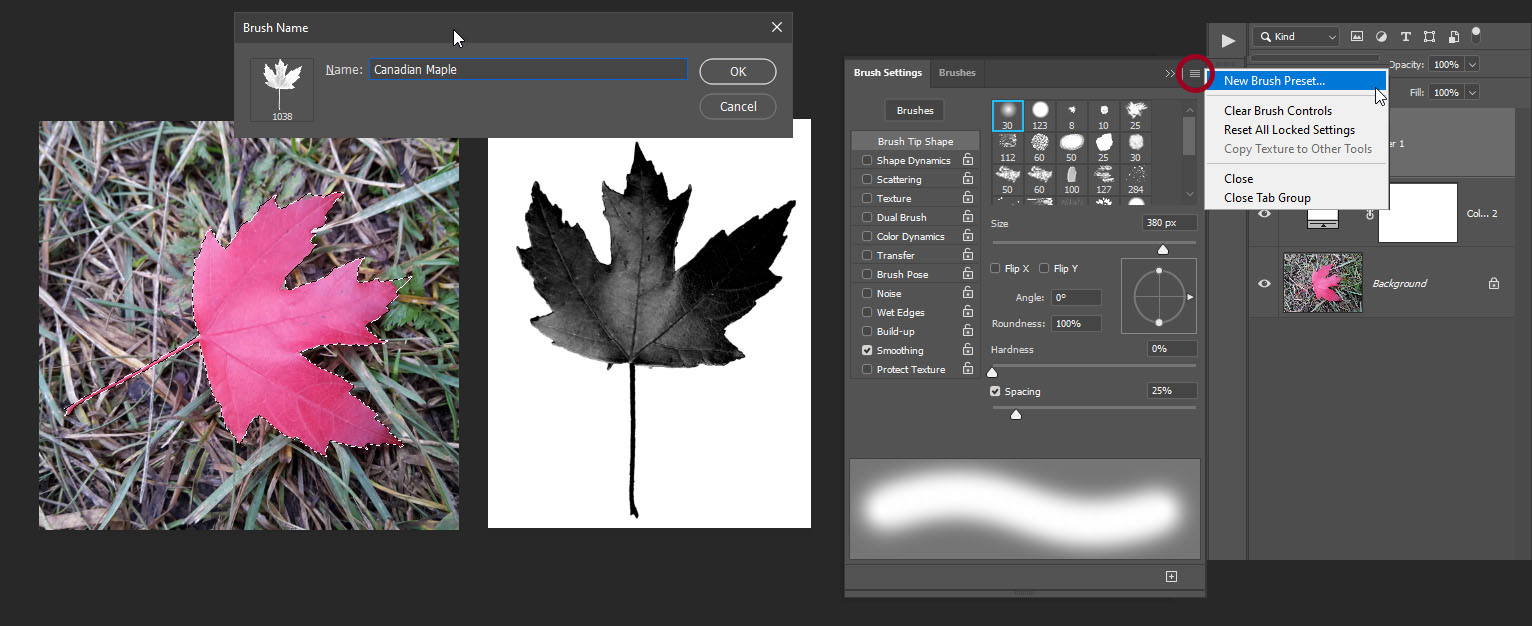Viewport: 1532px width, 626px height.
Task: Switch to the Brushes tab
Action: click(x=957, y=73)
